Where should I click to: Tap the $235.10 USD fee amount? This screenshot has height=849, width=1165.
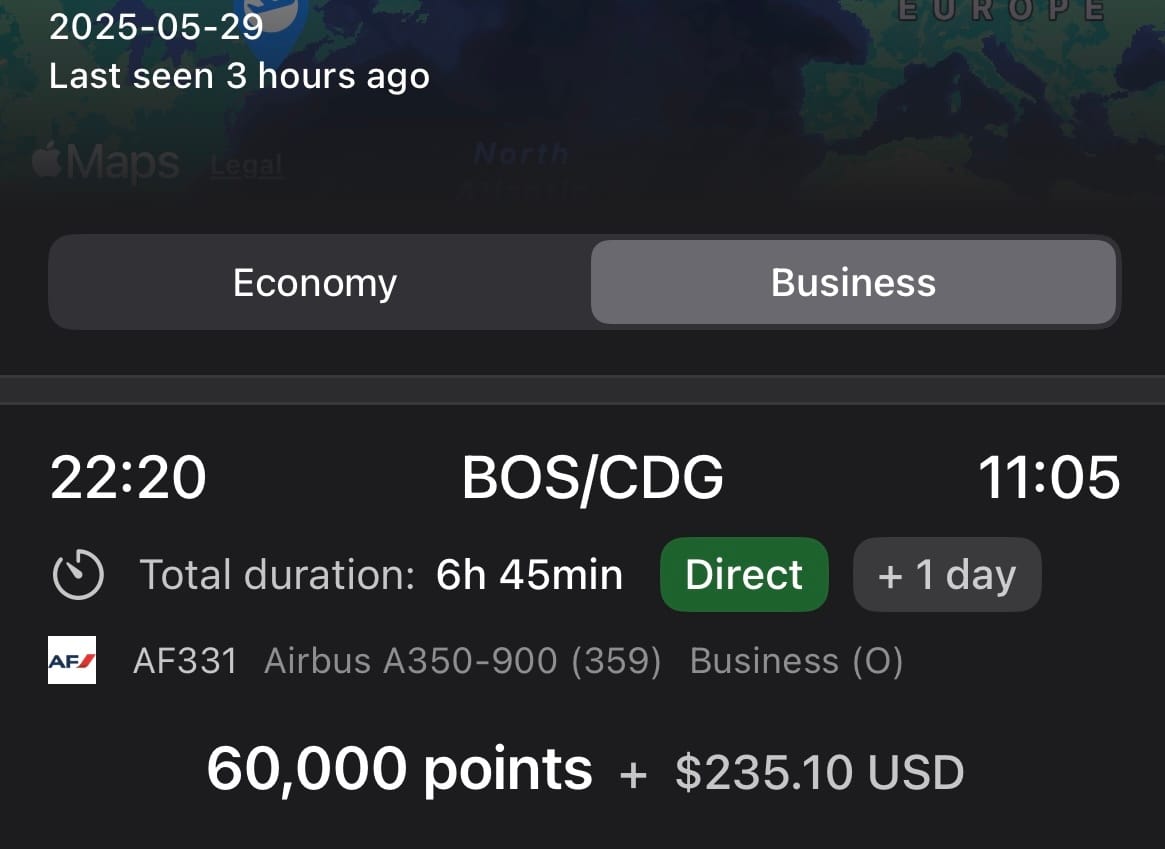(x=820, y=772)
